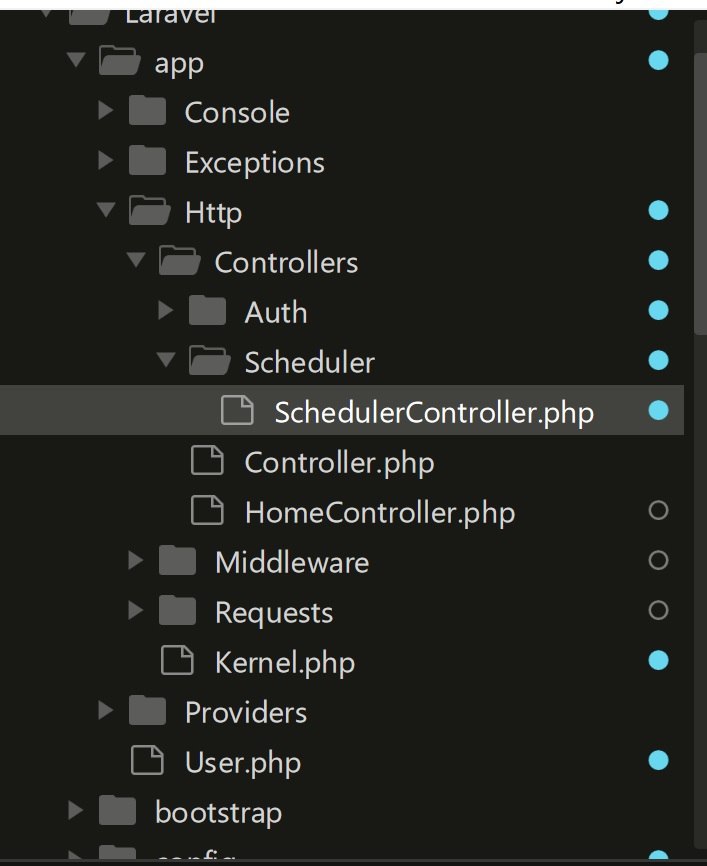Click the blue status dot beside User.php
Image resolution: width=707 pixels, height=866 pixels.
pos(658,761)
